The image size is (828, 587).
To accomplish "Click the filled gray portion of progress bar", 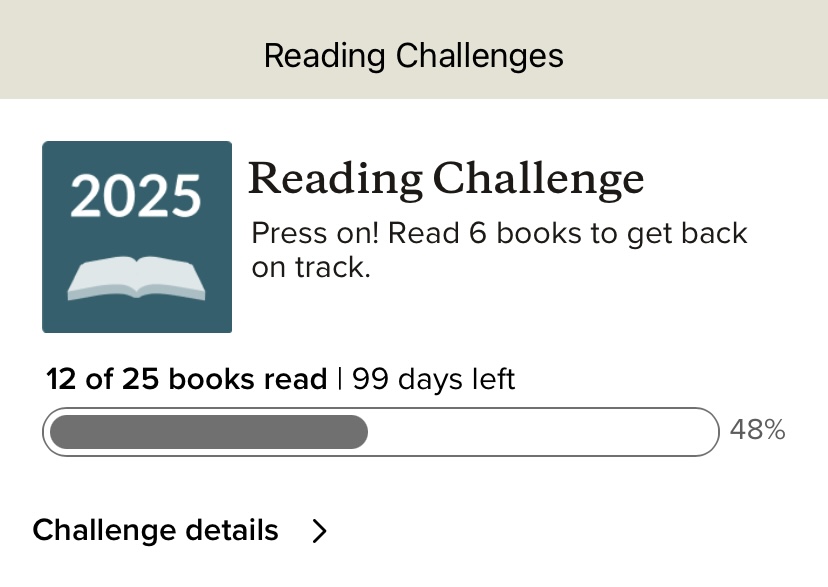I will click(x=208, y=432).
